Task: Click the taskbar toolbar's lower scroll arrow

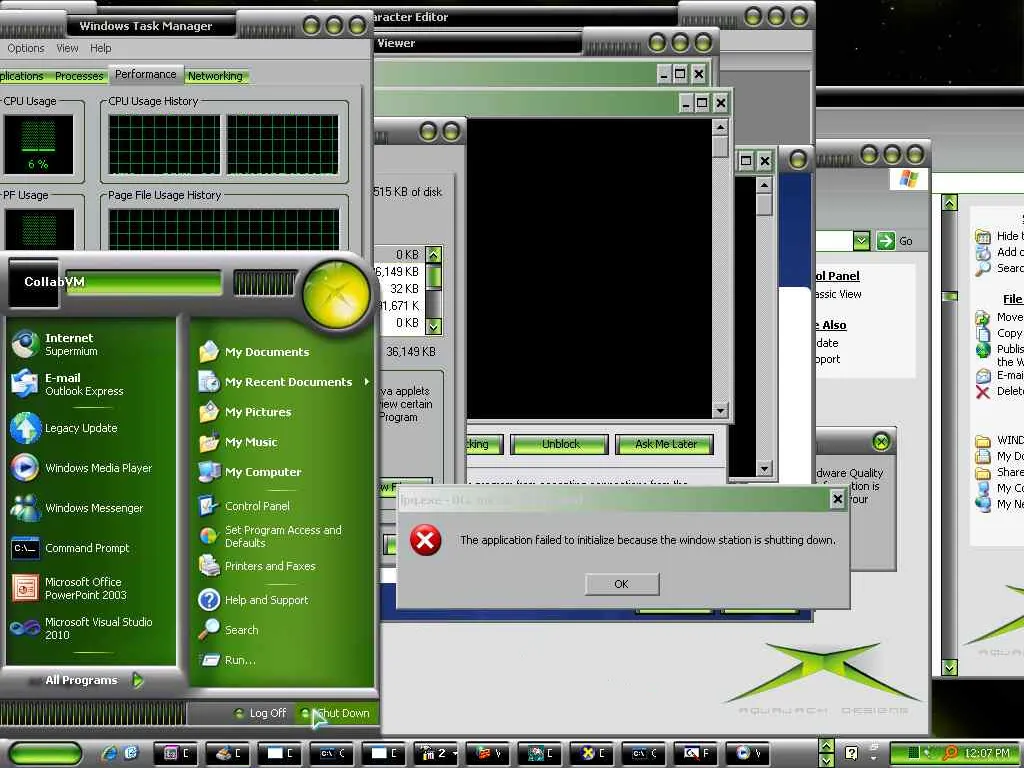Action: click(826, 760)
